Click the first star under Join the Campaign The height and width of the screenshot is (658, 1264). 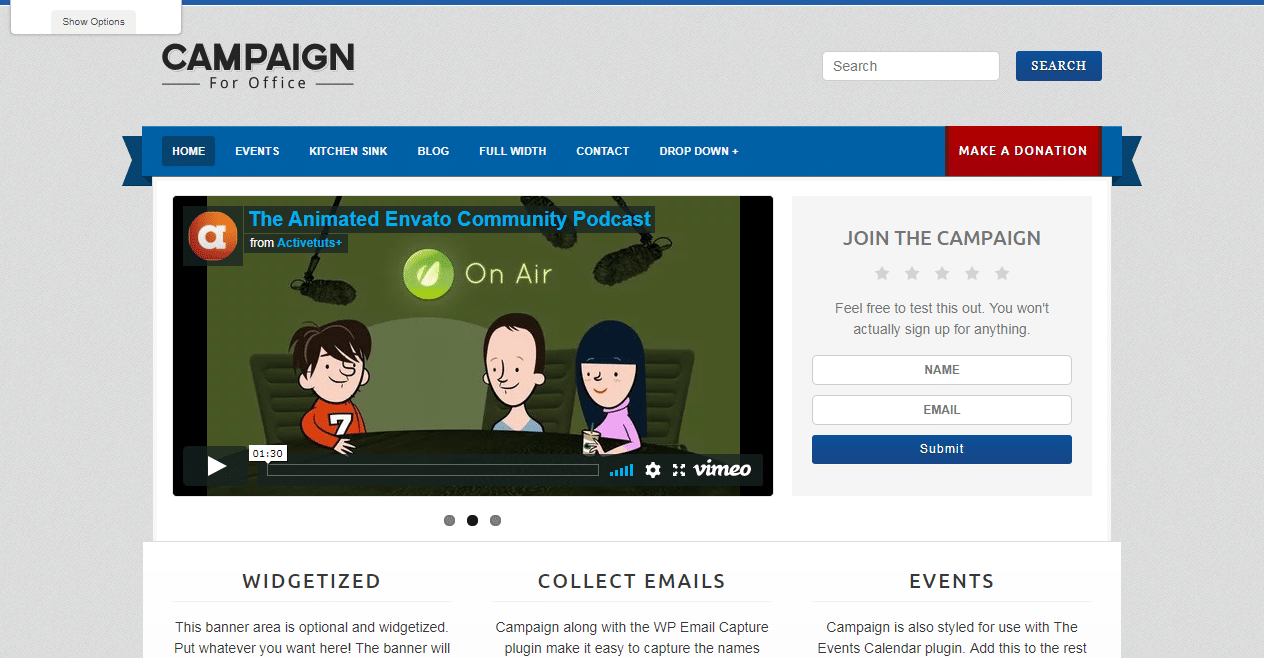(x=882, y=273)
